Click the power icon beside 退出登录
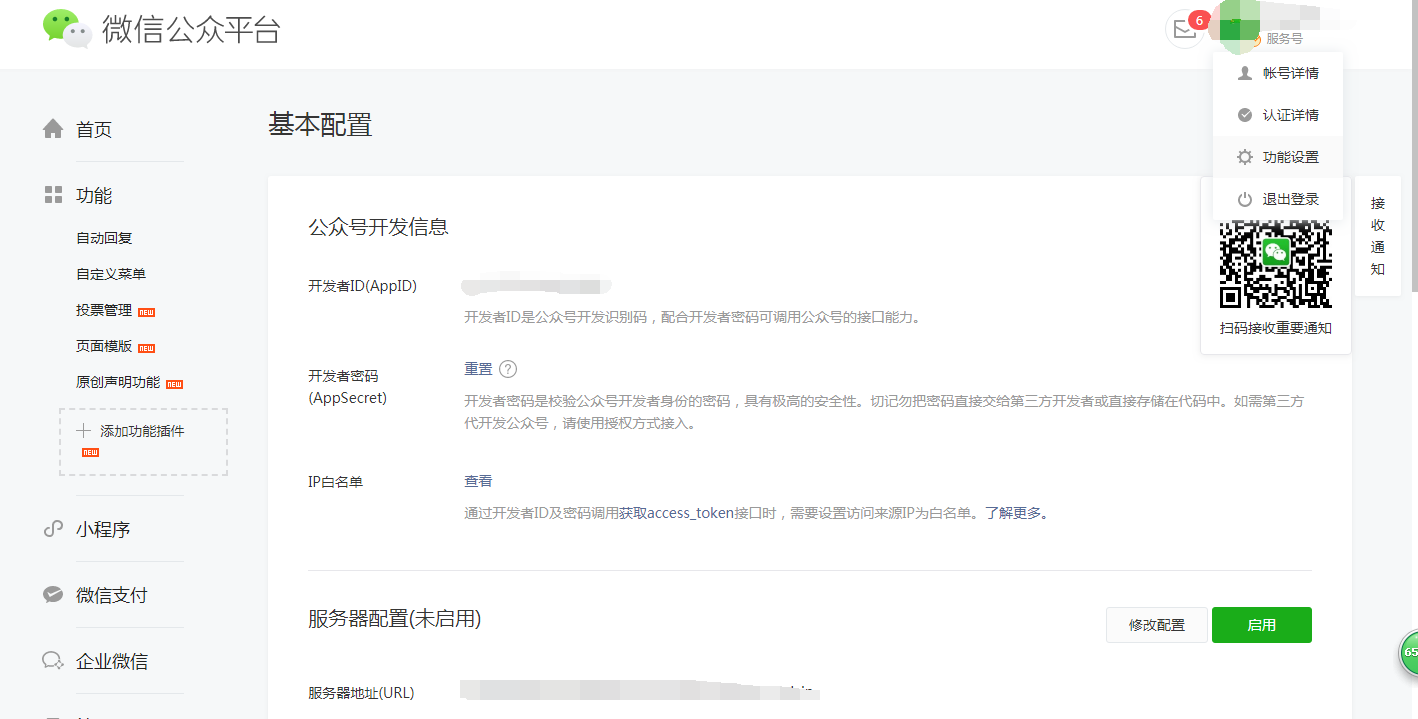Image resolution: width=1418 pixels, height=719 pixels. click(x=1245, y=199)
